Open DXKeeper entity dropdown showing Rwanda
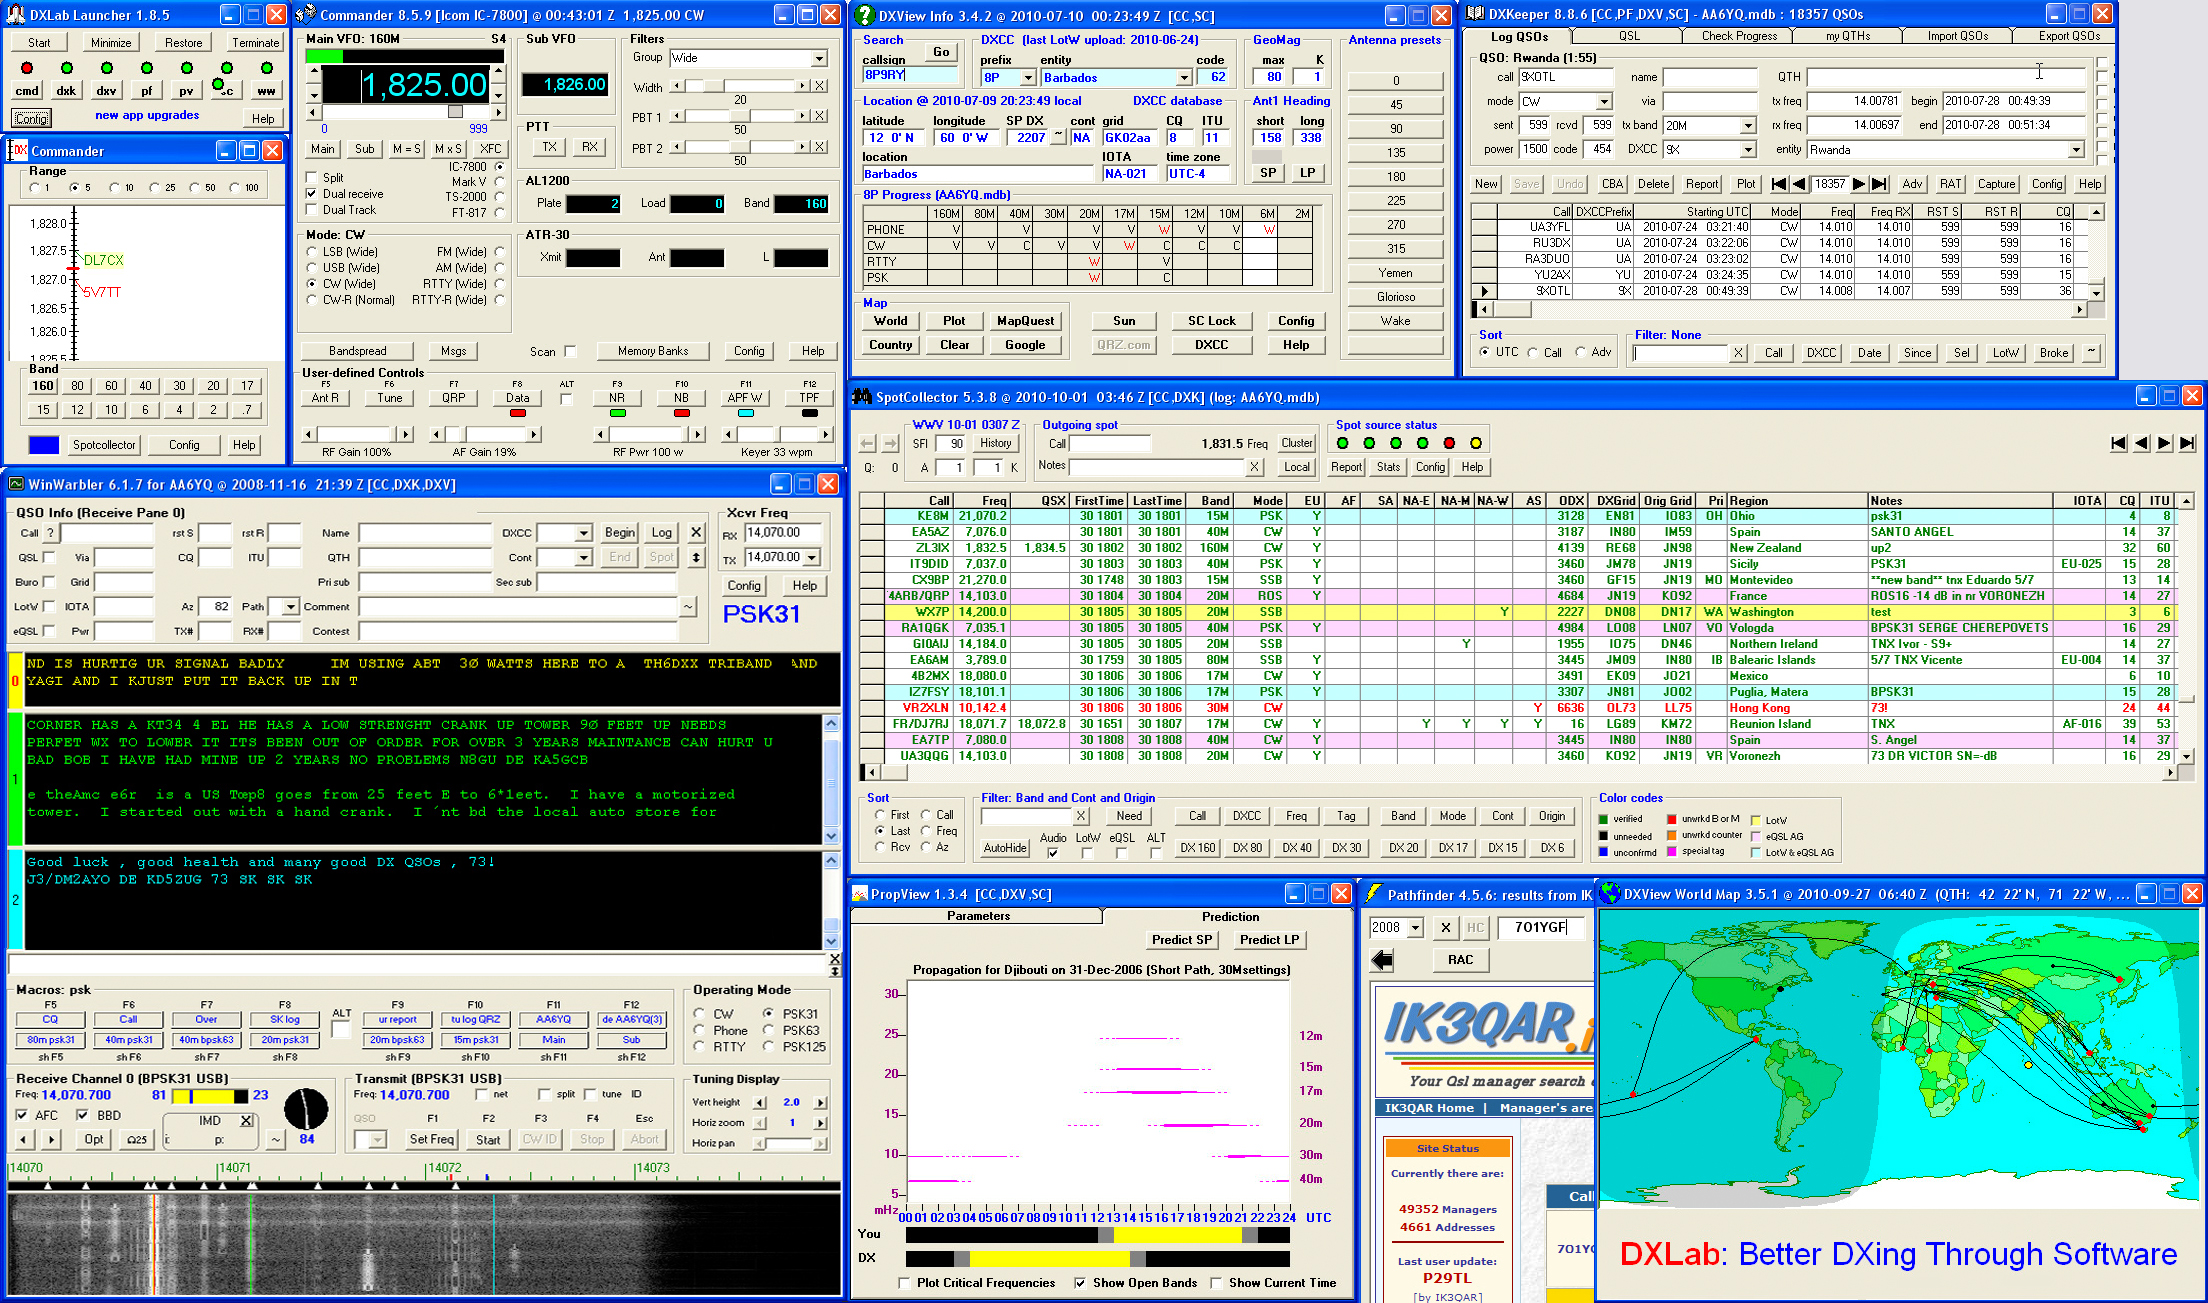 point(2076,150)
